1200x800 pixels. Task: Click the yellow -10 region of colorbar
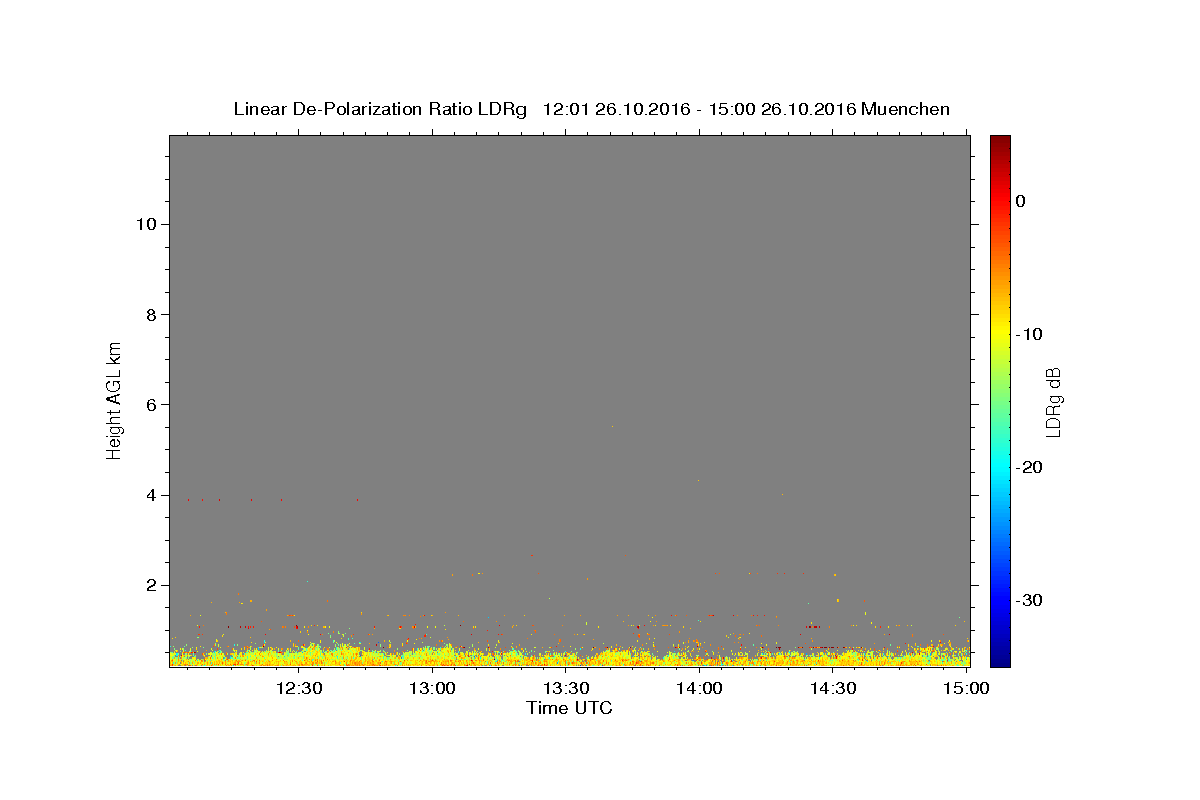click(x=1000, y=334)
